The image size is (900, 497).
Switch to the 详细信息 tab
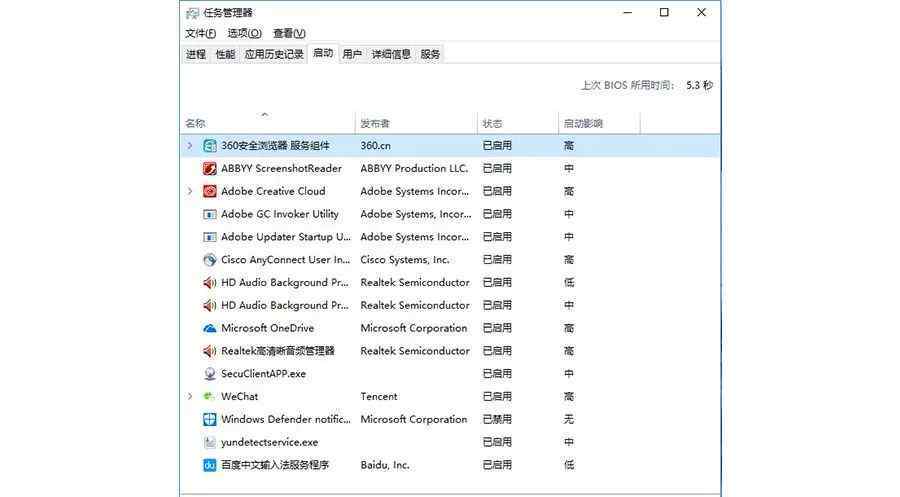click(391, 55)
